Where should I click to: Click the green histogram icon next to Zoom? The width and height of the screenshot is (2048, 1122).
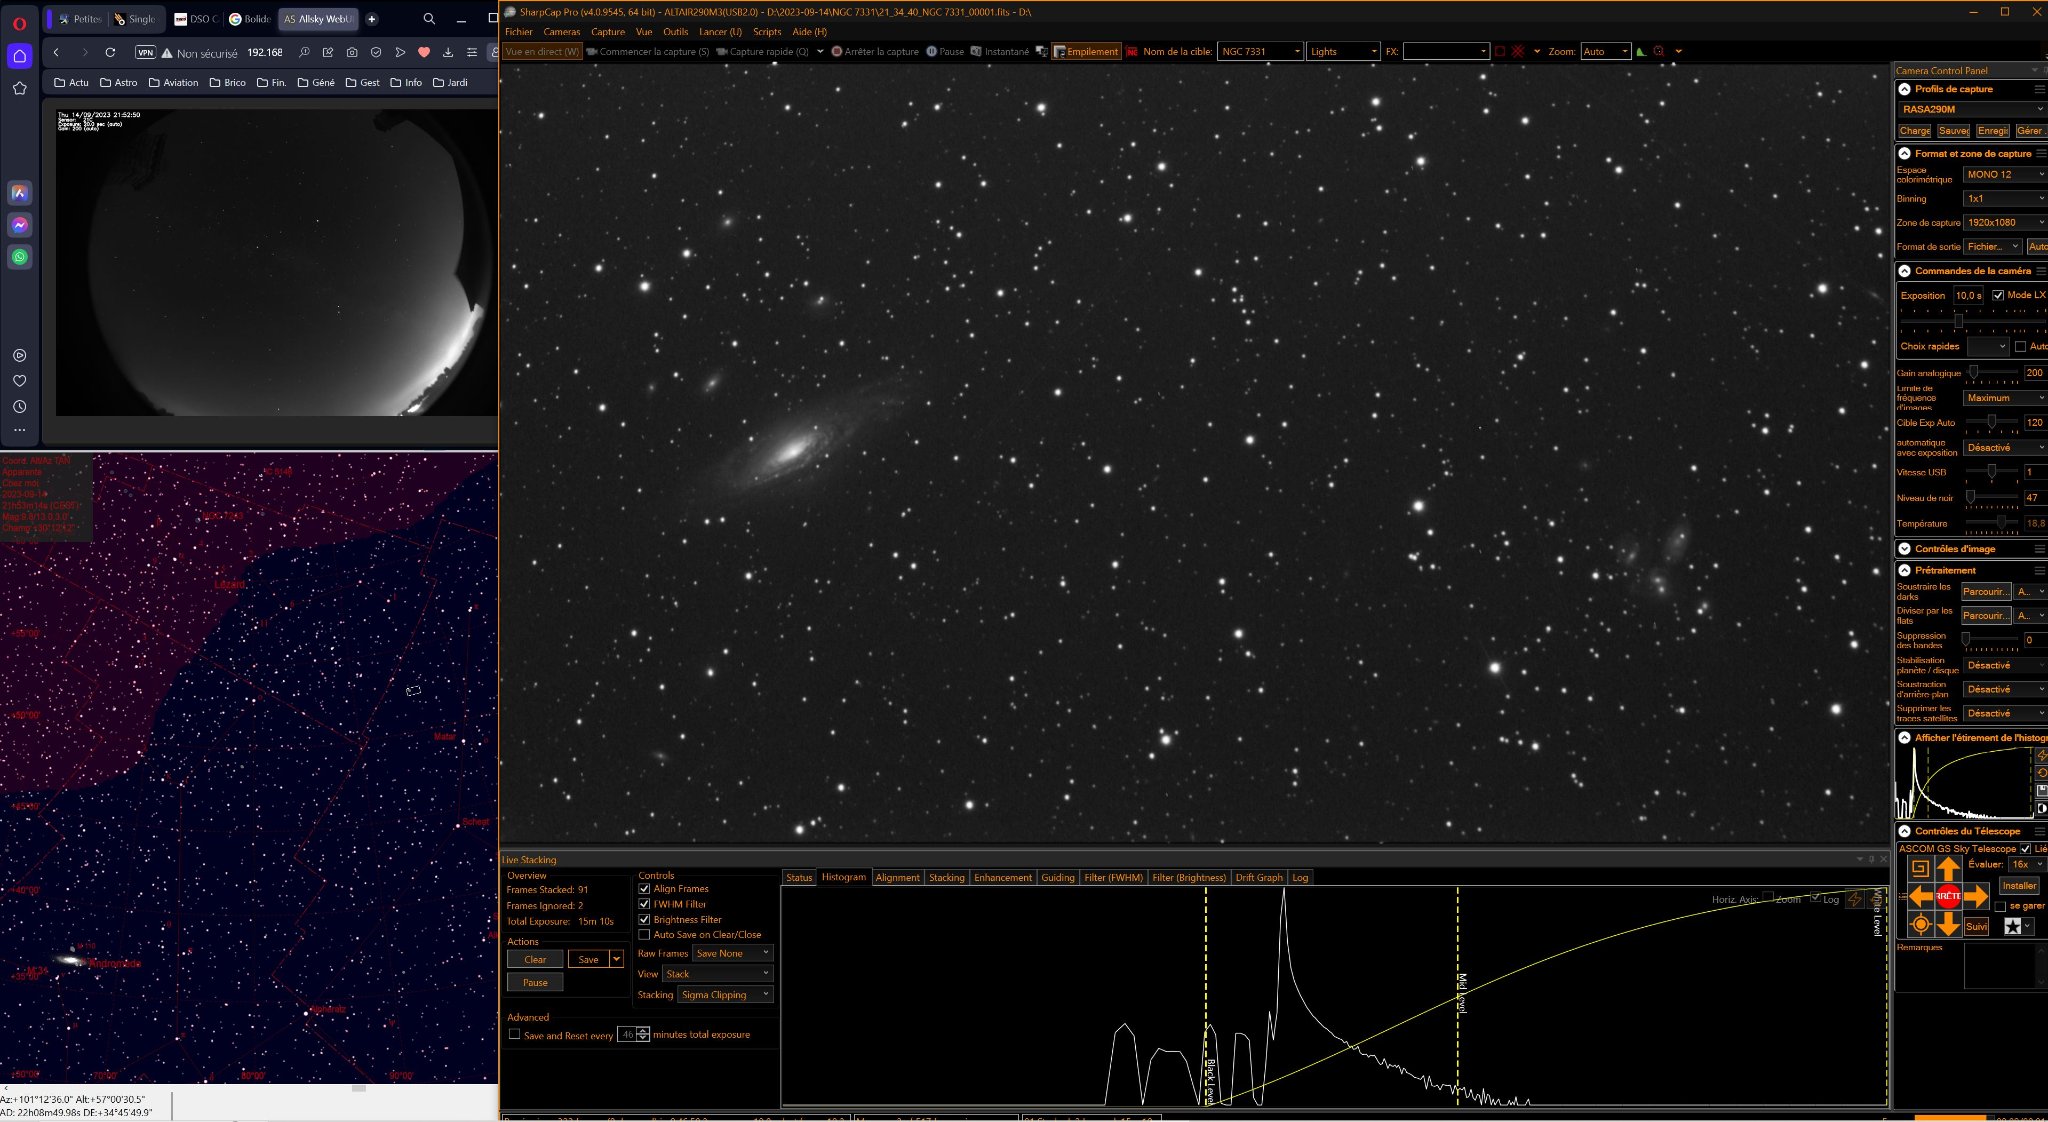click(1641, 52)
